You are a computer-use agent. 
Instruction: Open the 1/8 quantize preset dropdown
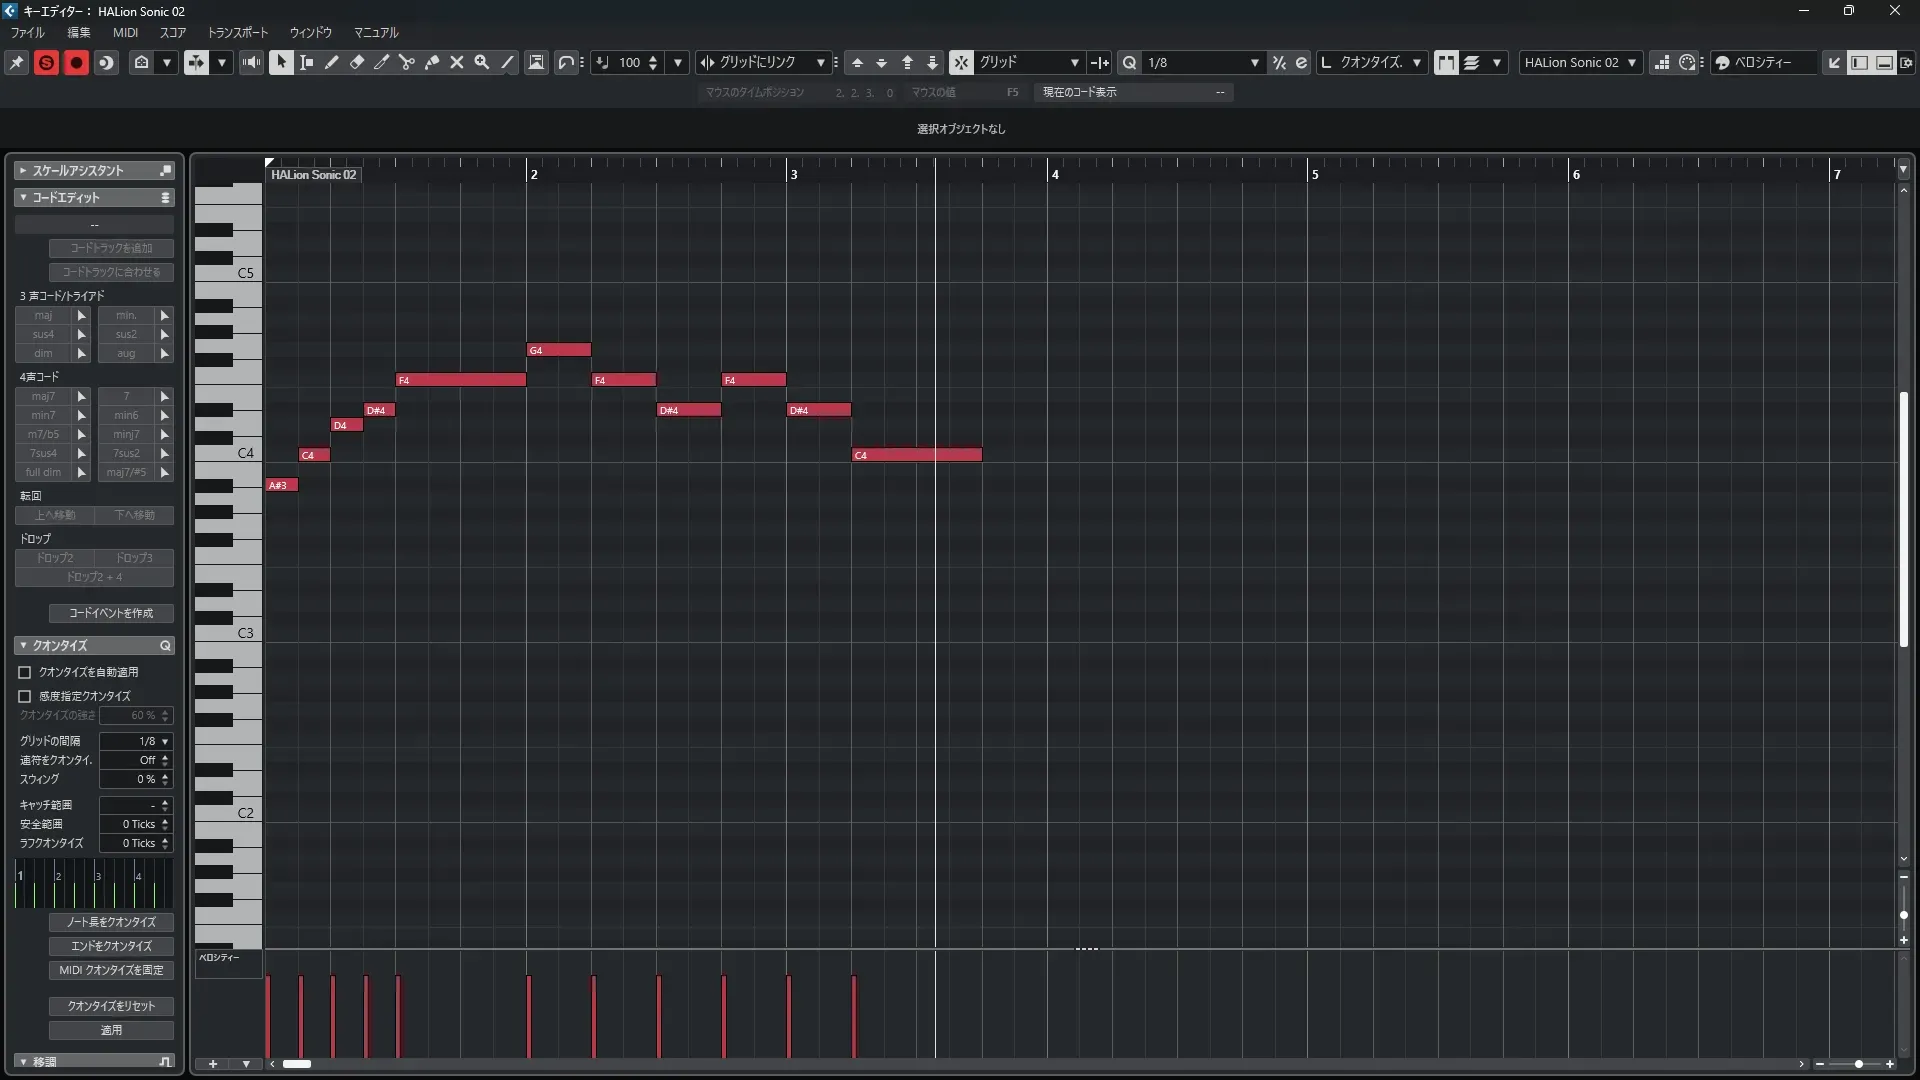[1254, 62]
